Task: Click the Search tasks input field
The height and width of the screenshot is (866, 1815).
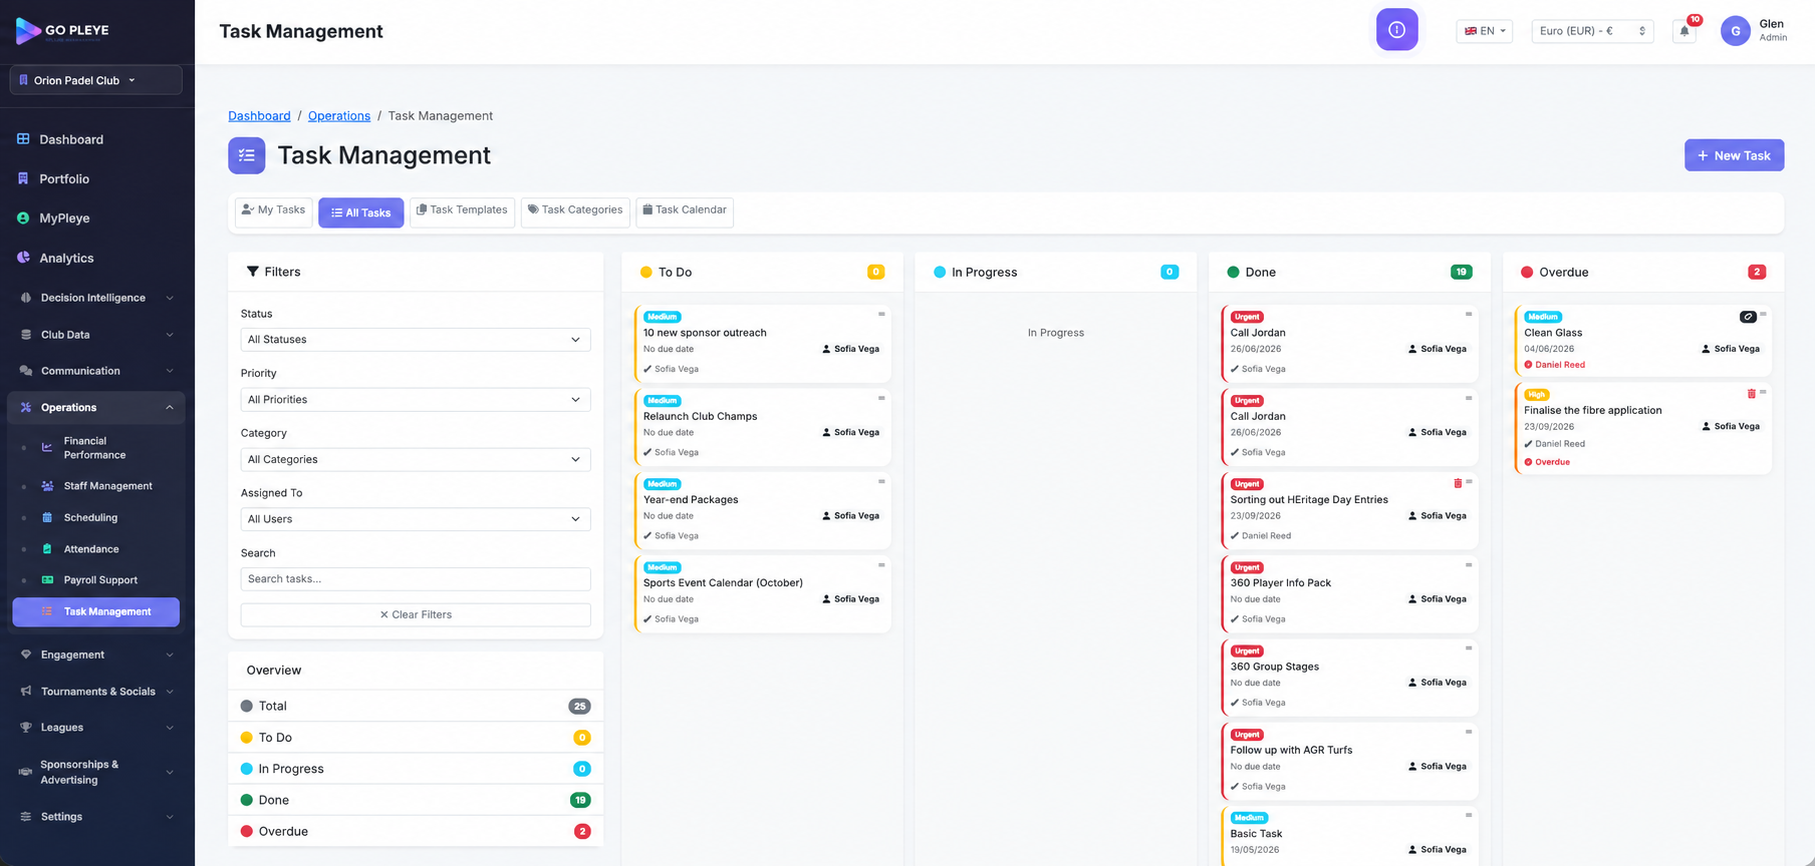Action: (x=415, y=579)
